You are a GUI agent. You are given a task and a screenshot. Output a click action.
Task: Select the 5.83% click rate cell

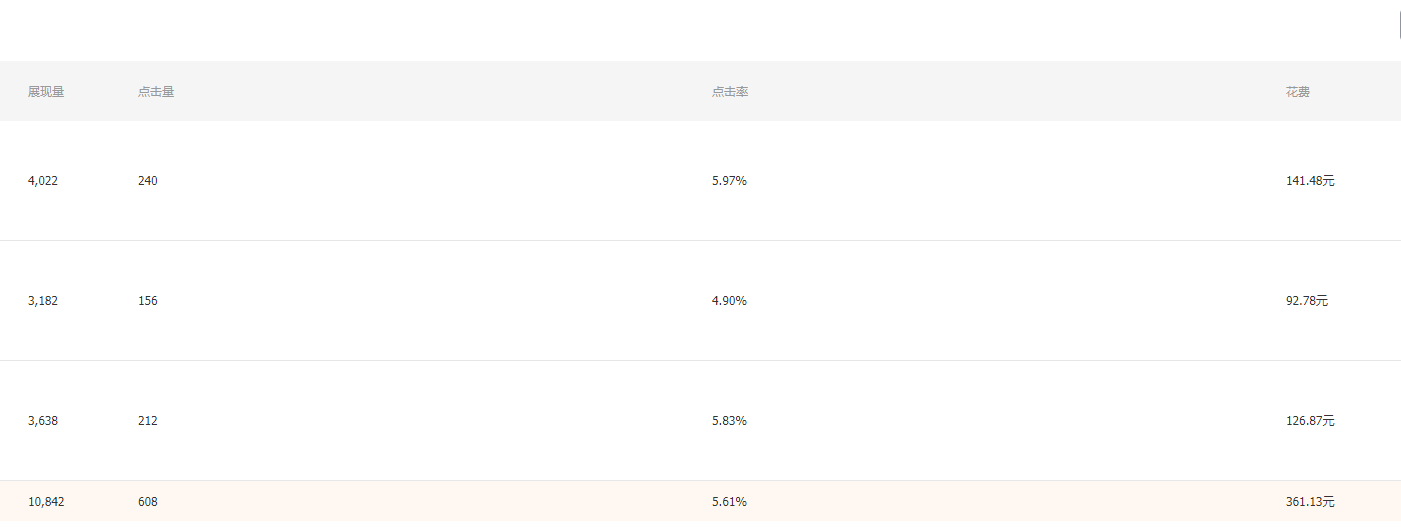tap(729, 421)
